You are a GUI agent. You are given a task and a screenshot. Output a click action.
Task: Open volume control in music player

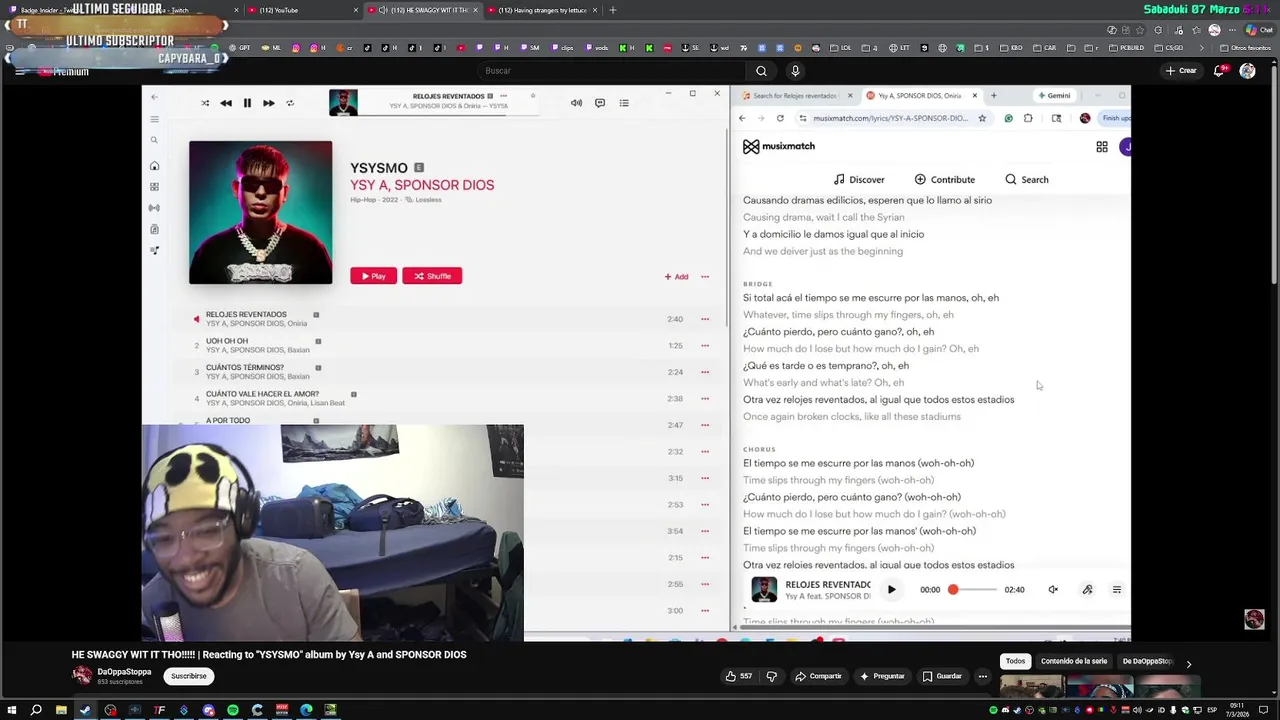pos(576,103)
